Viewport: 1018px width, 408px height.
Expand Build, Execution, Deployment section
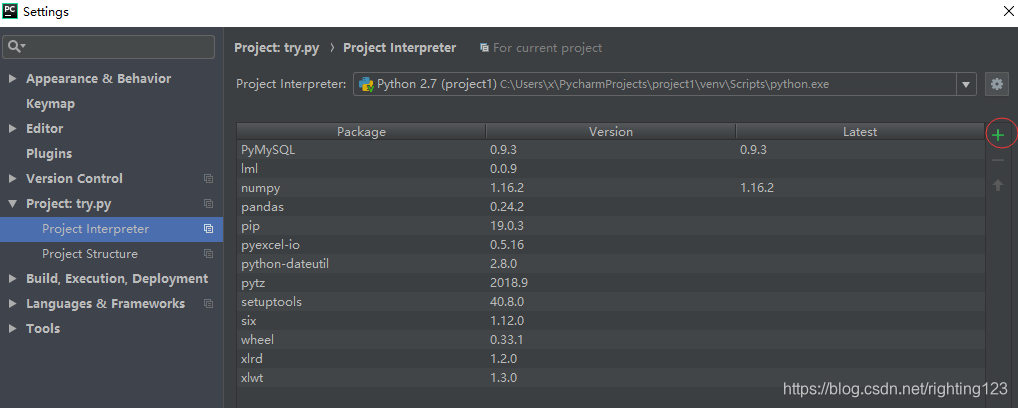tap(12, 279)
